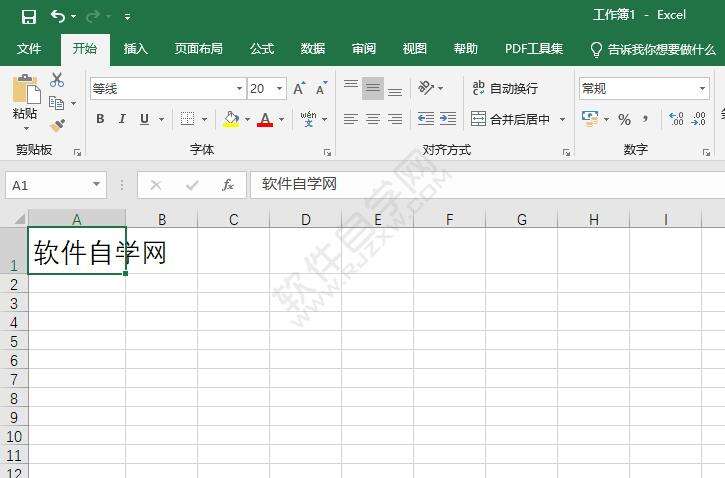
Task: Click the wén phonetic guide icon
Action: [308, 119]
